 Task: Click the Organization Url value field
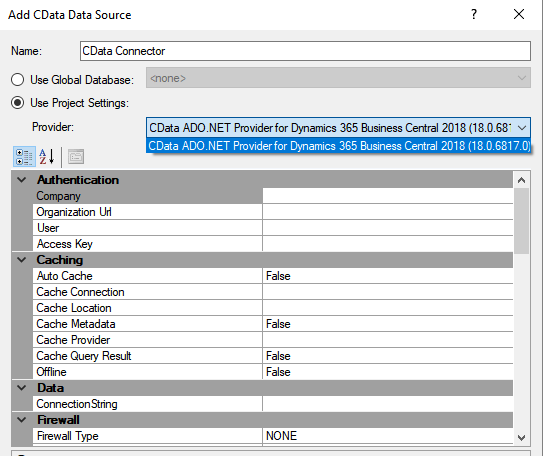click(x=388, y=212)
